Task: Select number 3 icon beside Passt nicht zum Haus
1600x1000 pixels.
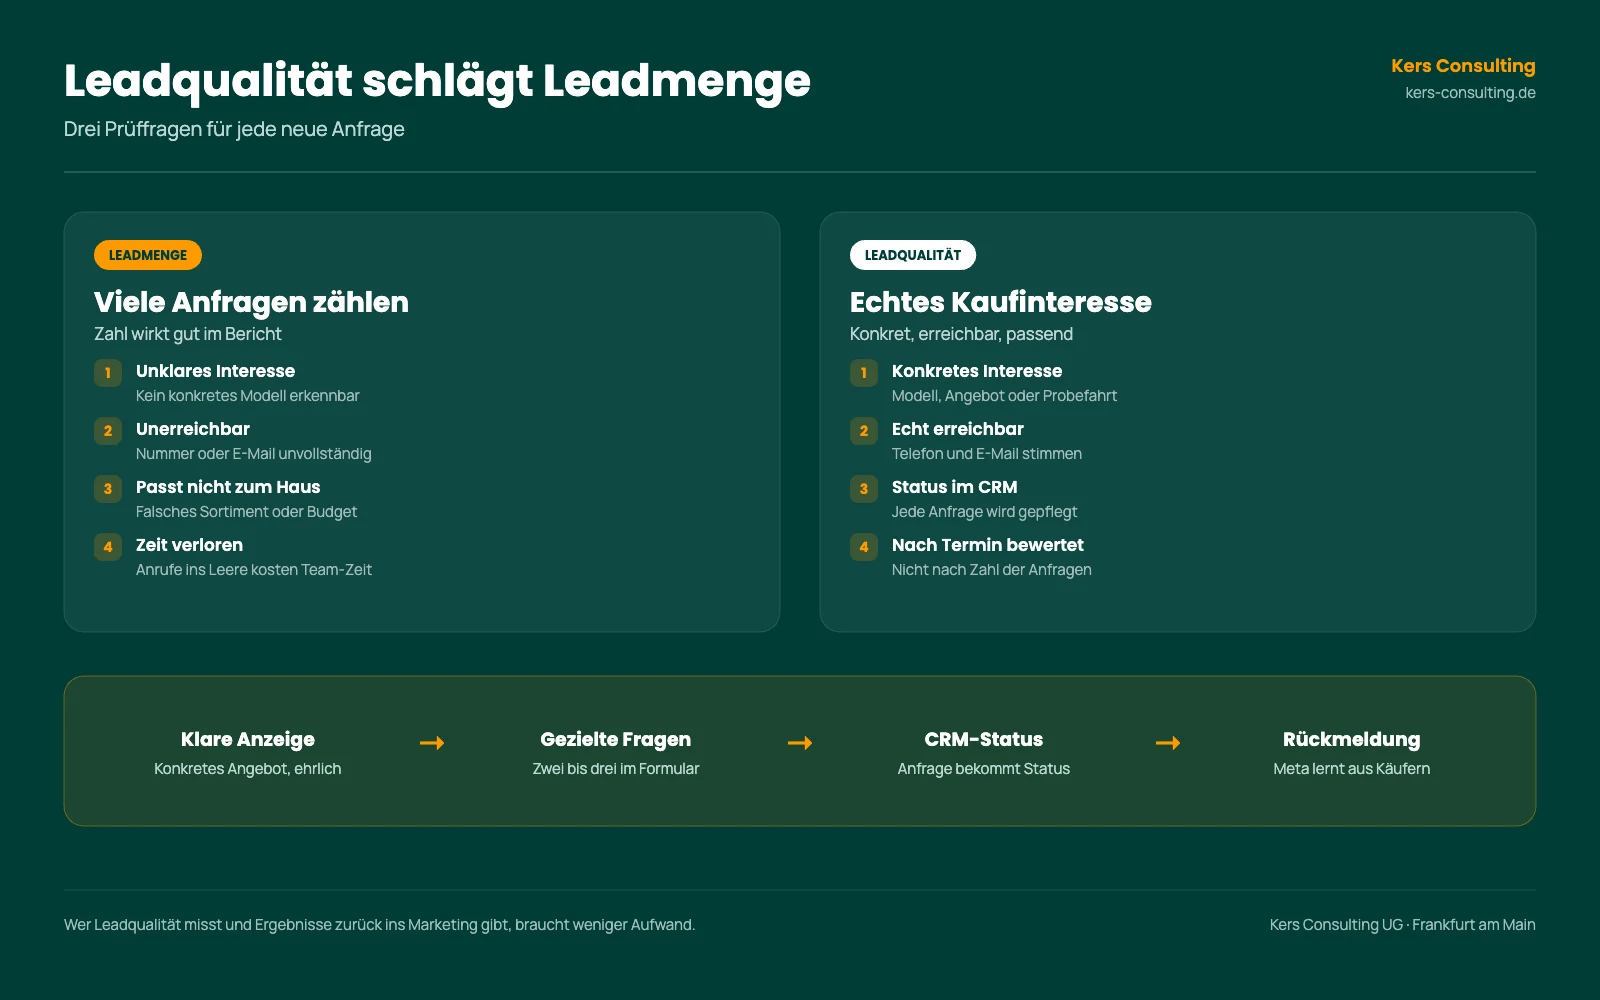Action: (108, 489)
